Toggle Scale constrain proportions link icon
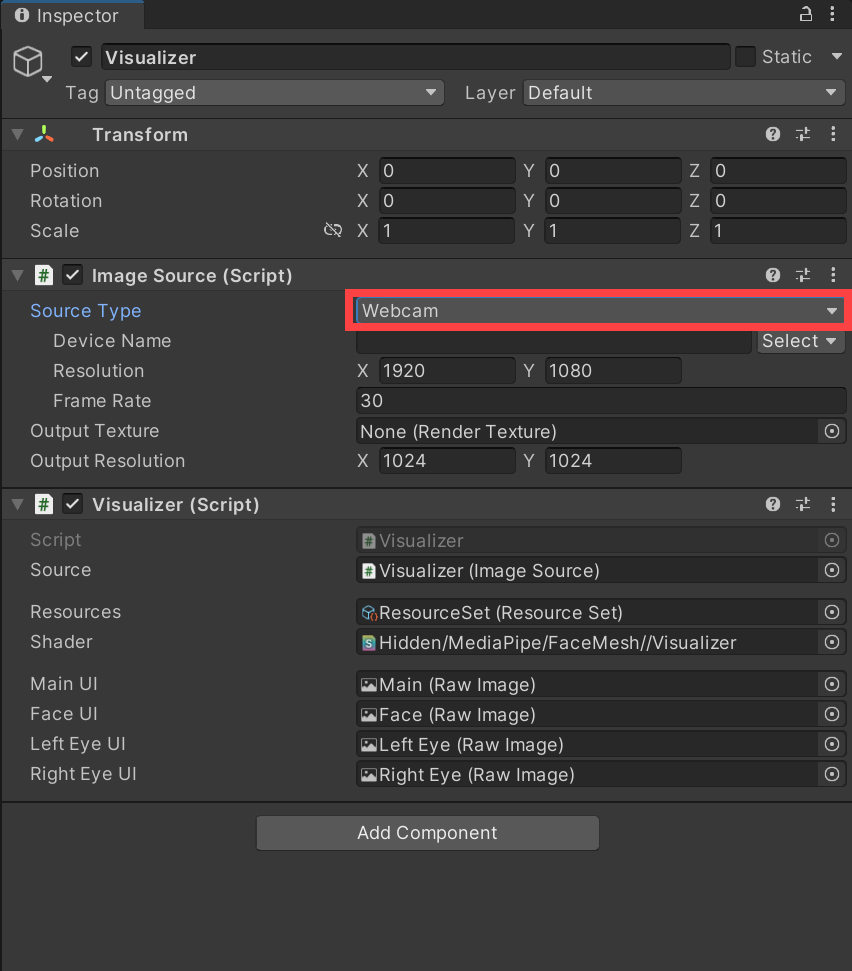The height and width of the screenshot is (971, 852). [x=333, y=230]
